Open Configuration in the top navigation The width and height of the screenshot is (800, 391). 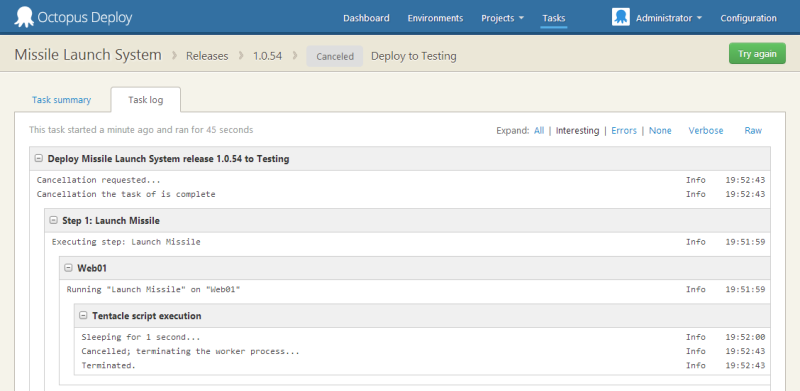point(748,18)
